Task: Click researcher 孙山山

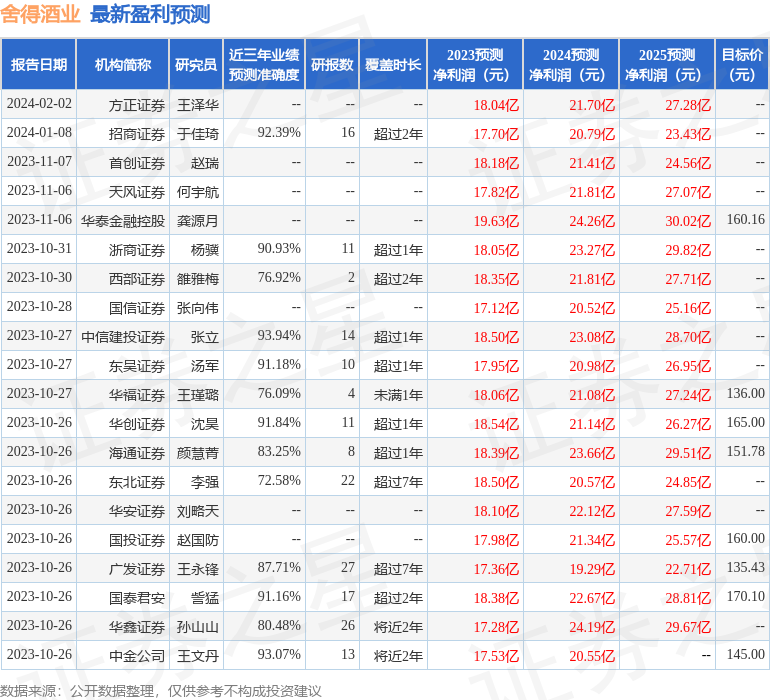Action: pyautogui.click(x=198, y=627)
